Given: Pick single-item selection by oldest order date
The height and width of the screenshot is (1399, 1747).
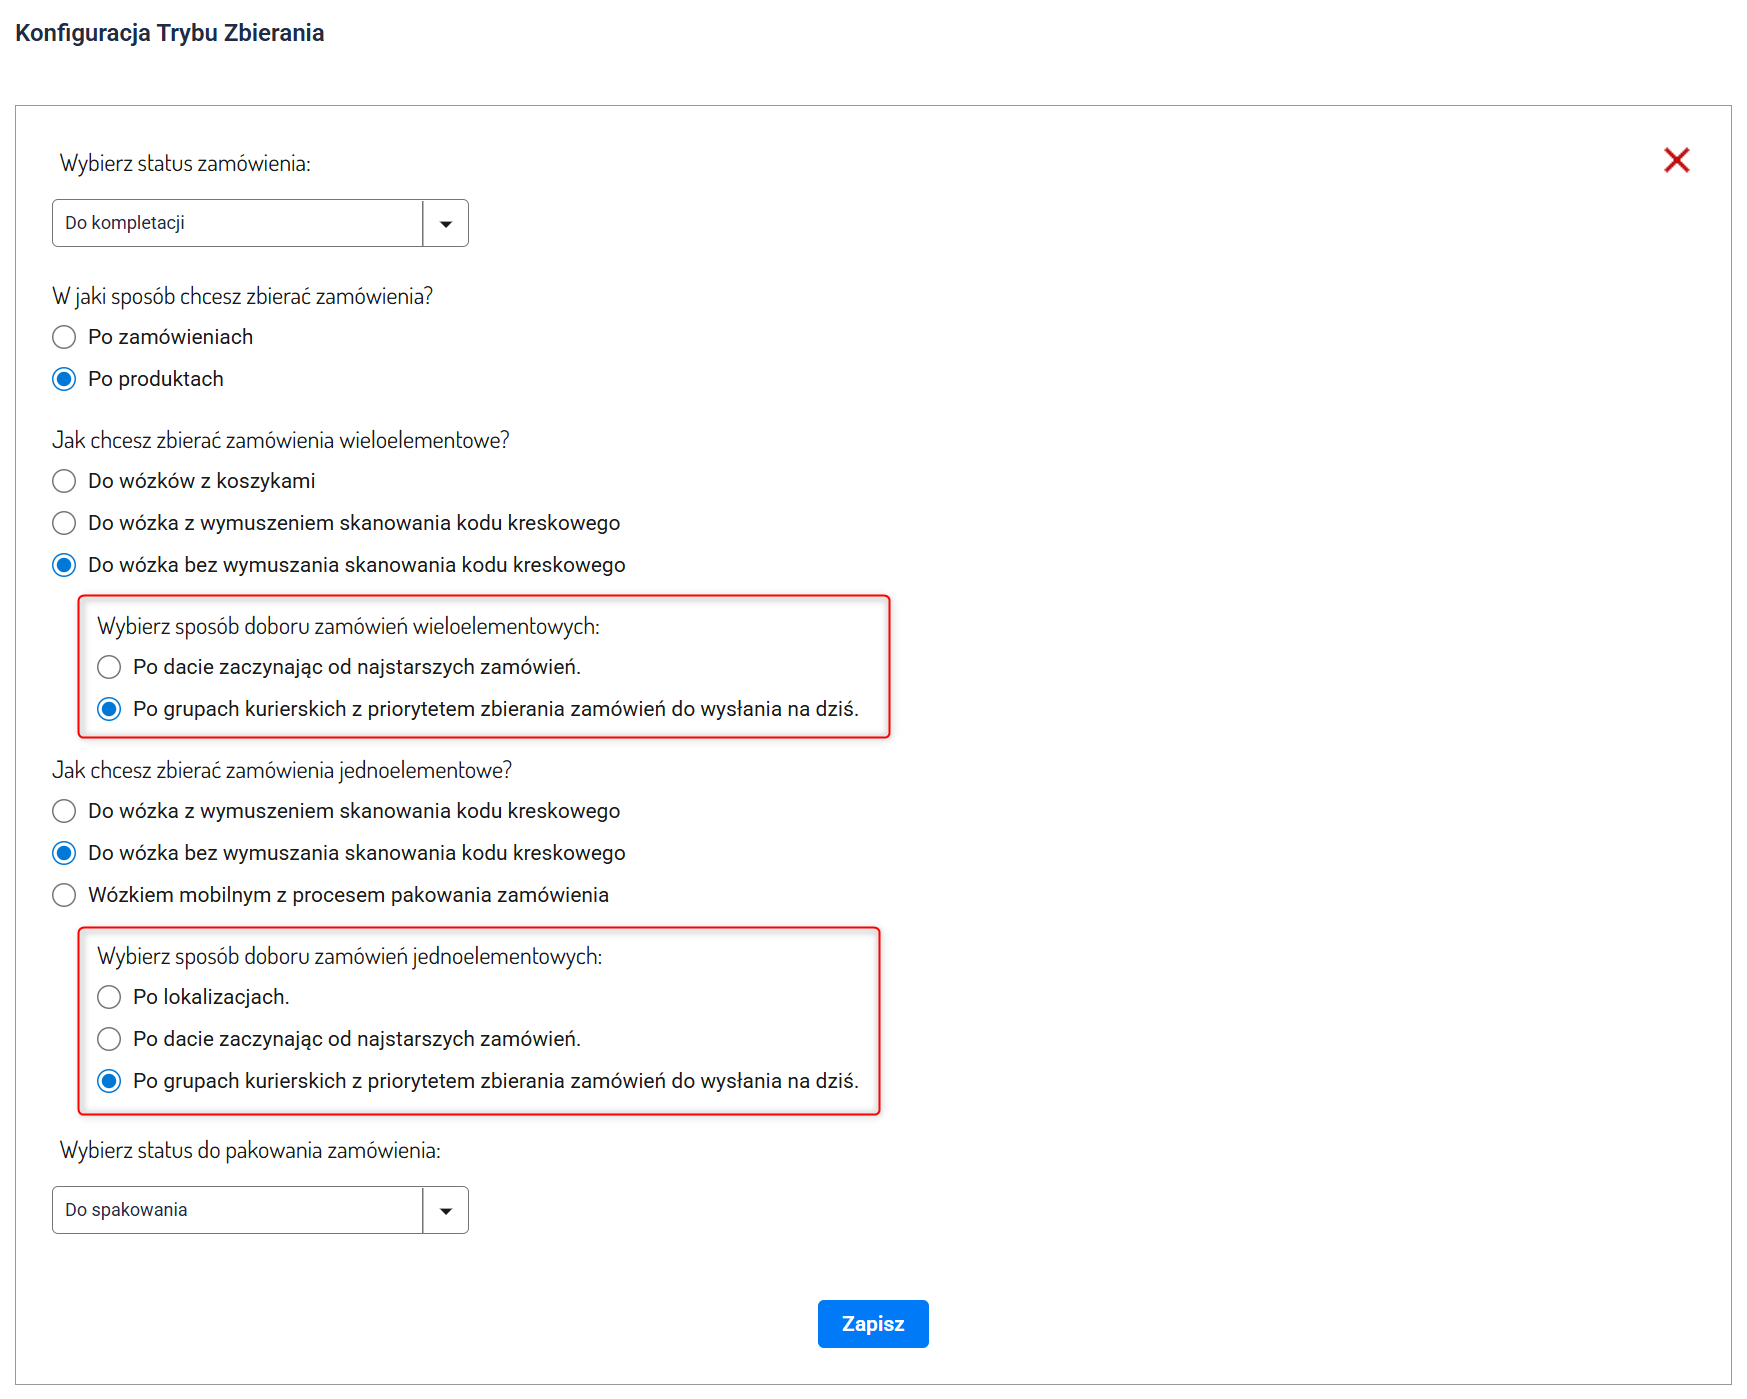Looking at the screenshot, I should (x=109, y=1039).
